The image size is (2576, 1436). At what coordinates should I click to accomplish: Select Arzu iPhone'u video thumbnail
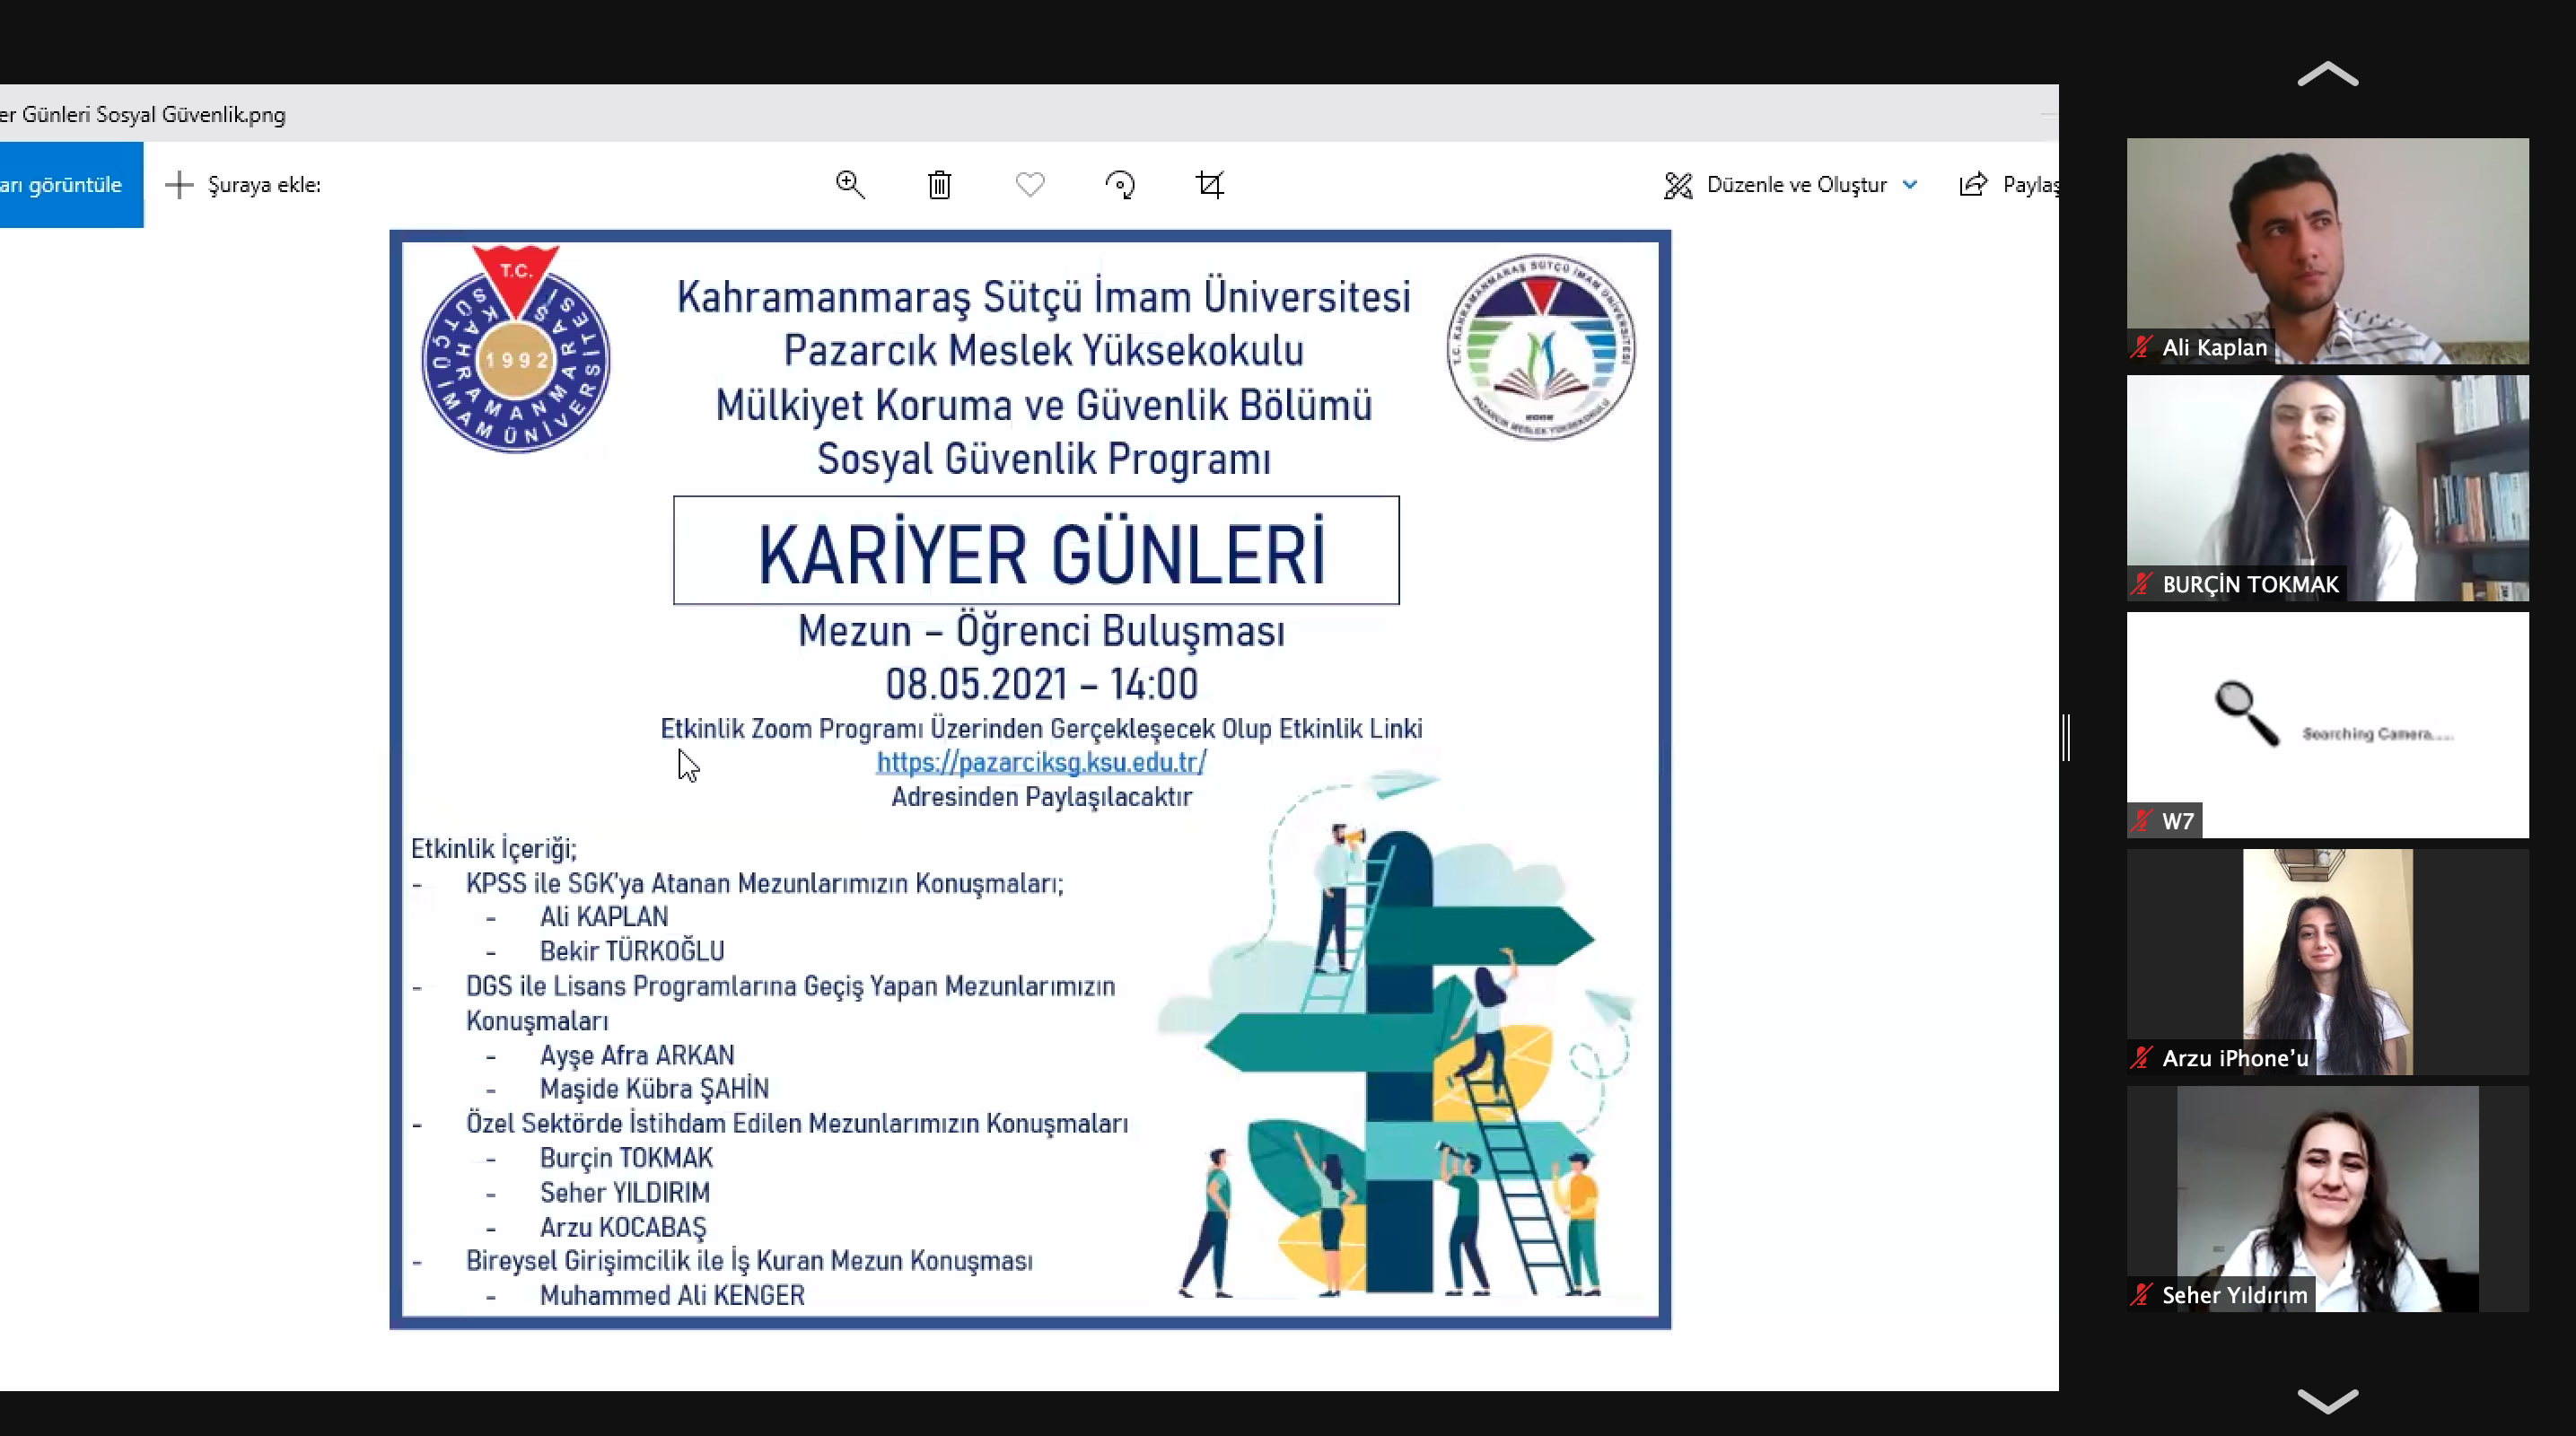point(2327,960)
